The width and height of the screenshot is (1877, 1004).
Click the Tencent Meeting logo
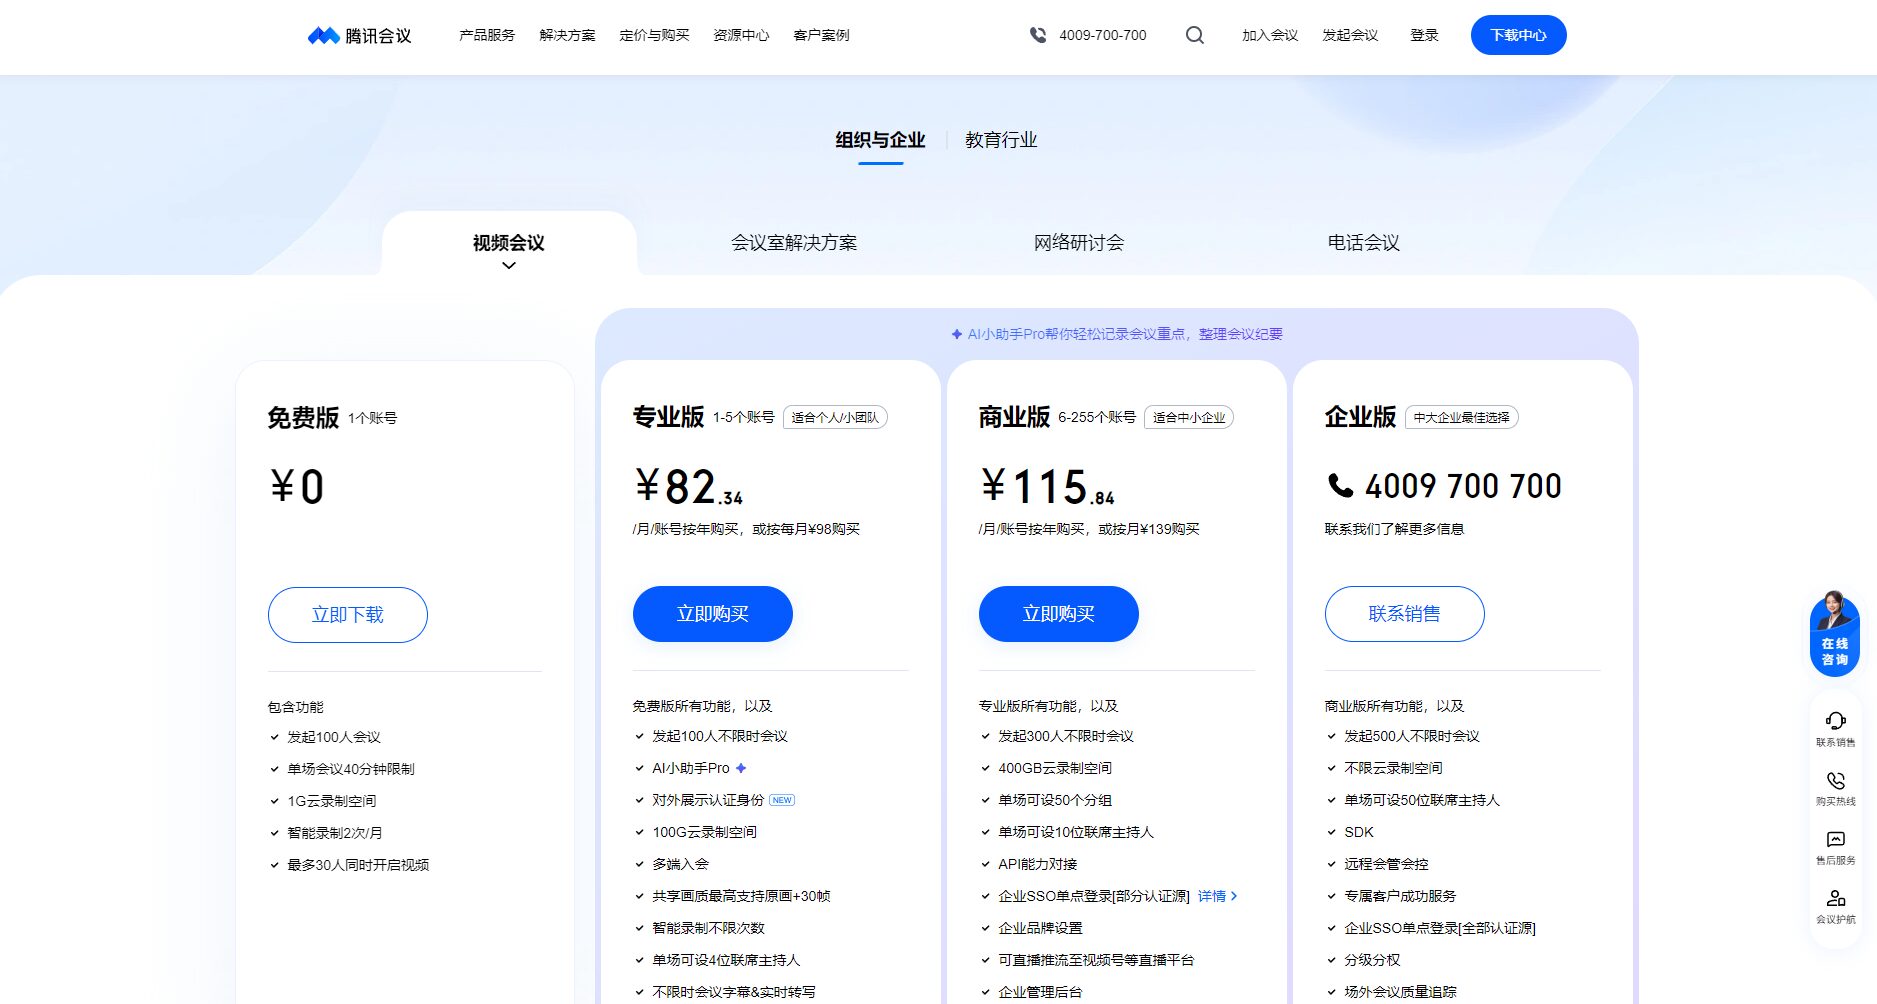click(x=359, y=36)
